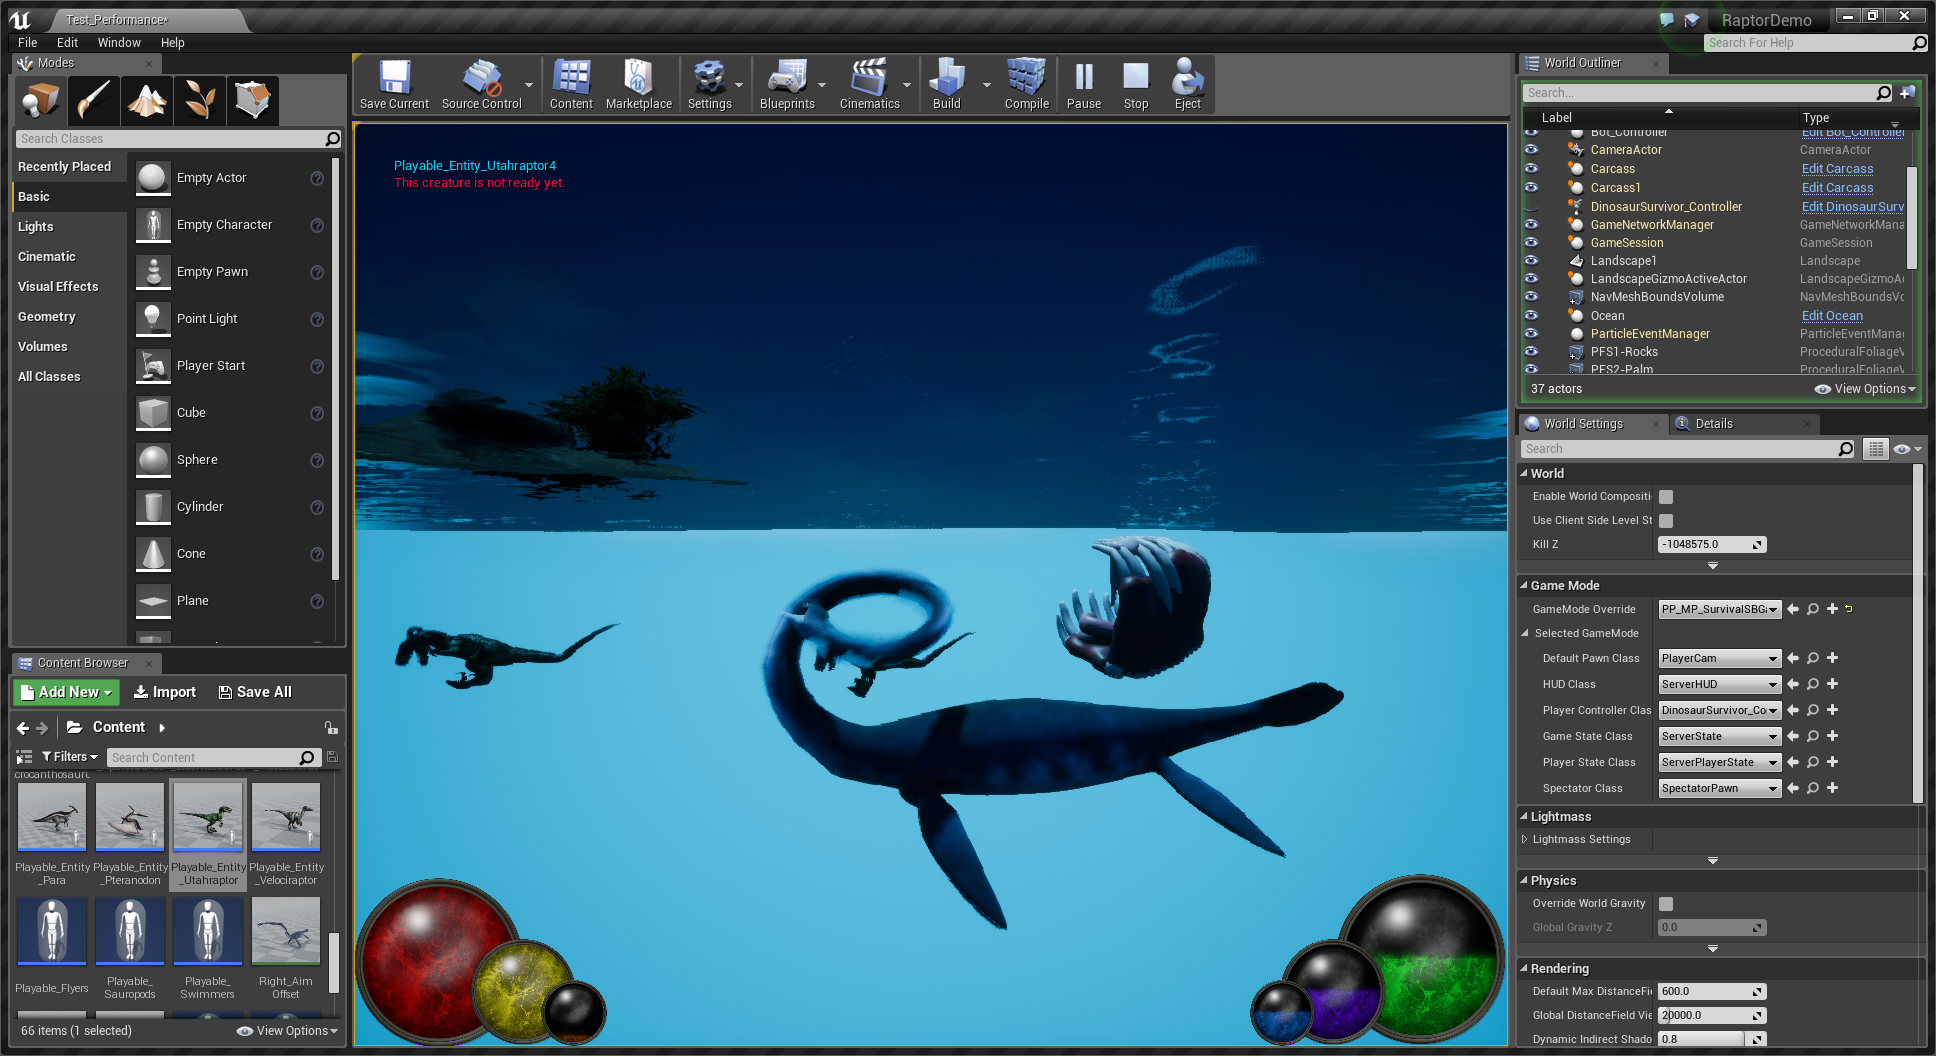Enable Override World Gravity checkbox
The height and width of the screenshot is (1056, 1936).
point(1666,904)
